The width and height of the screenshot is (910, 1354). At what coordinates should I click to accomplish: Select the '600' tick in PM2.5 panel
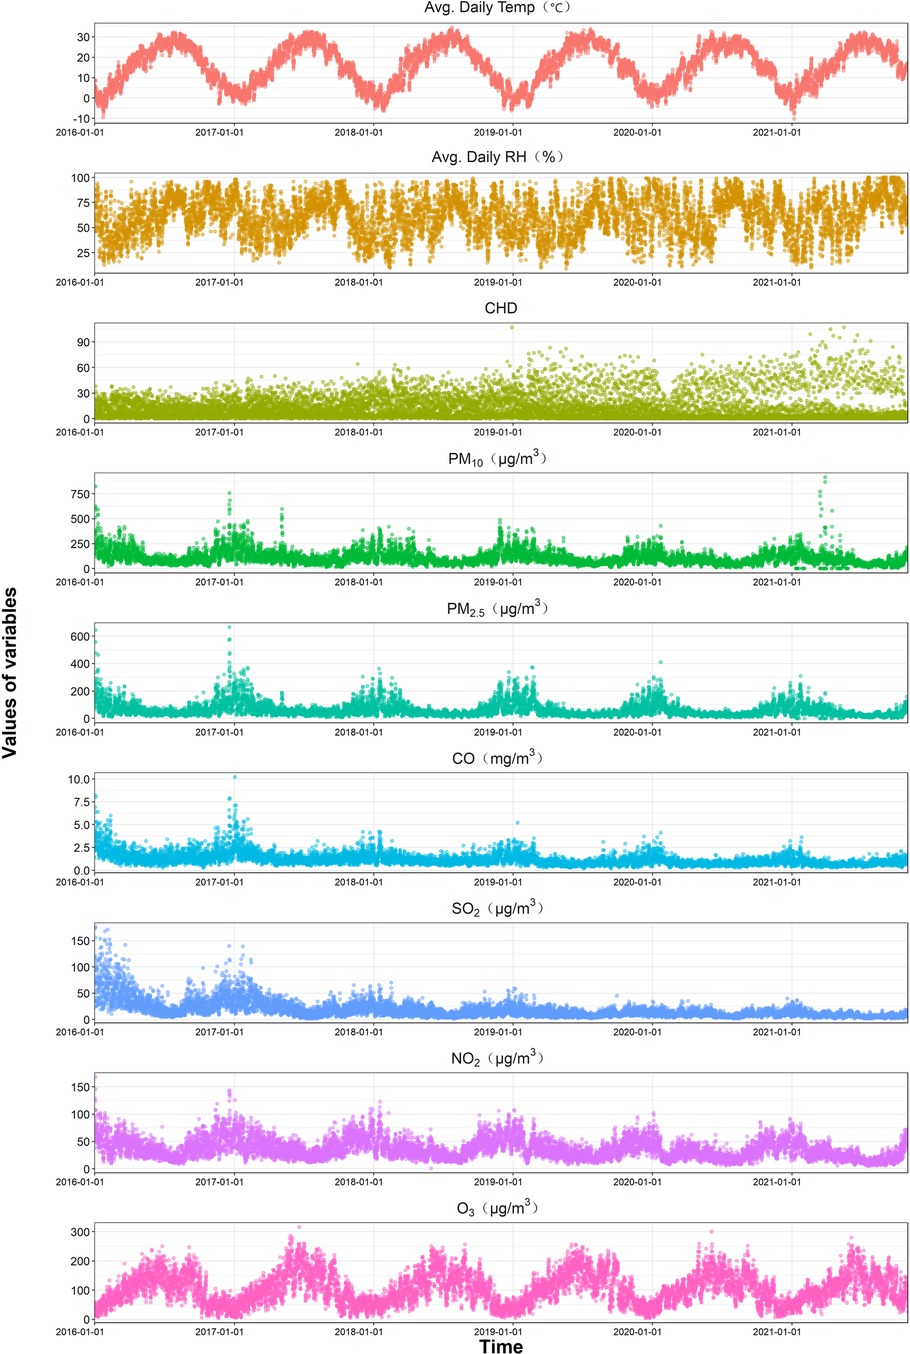81,636
